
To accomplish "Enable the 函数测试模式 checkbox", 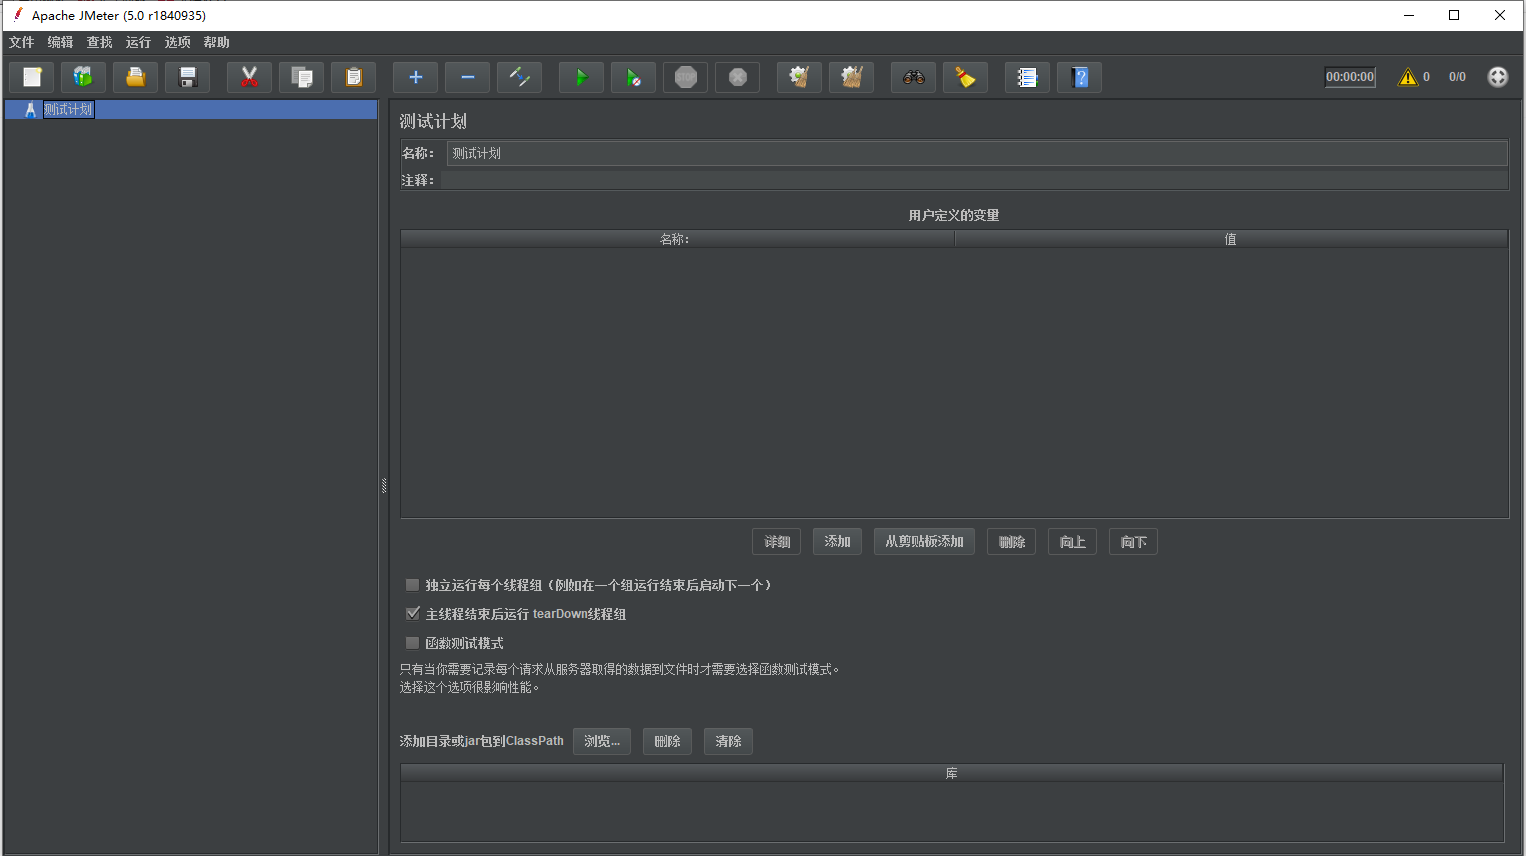I will [x=412, y=643].
